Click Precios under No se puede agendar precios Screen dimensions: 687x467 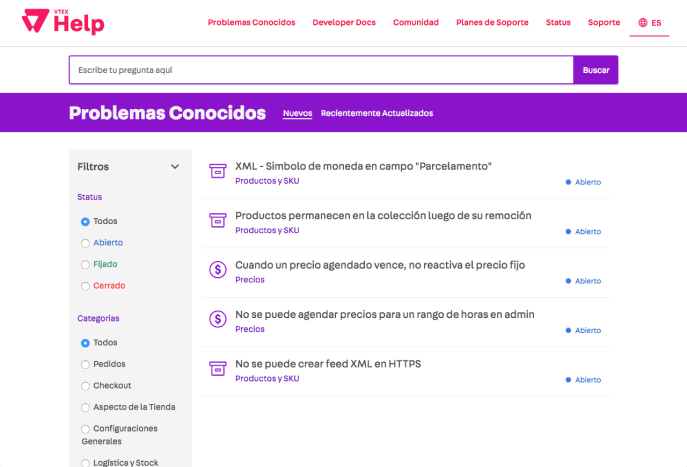click(x=250, y=329)
